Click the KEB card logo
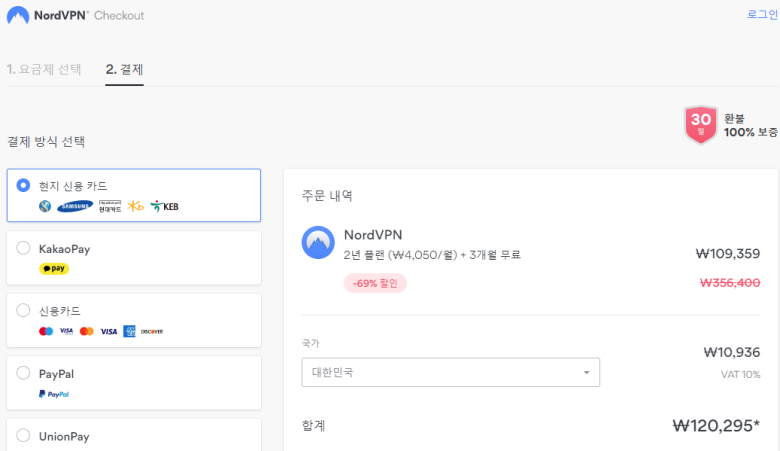 pyautogui.click(x=165, y=206)
